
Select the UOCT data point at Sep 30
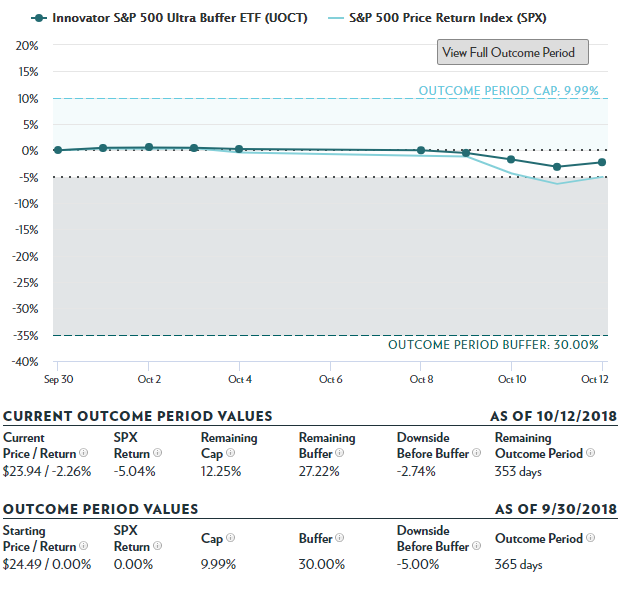58,150
